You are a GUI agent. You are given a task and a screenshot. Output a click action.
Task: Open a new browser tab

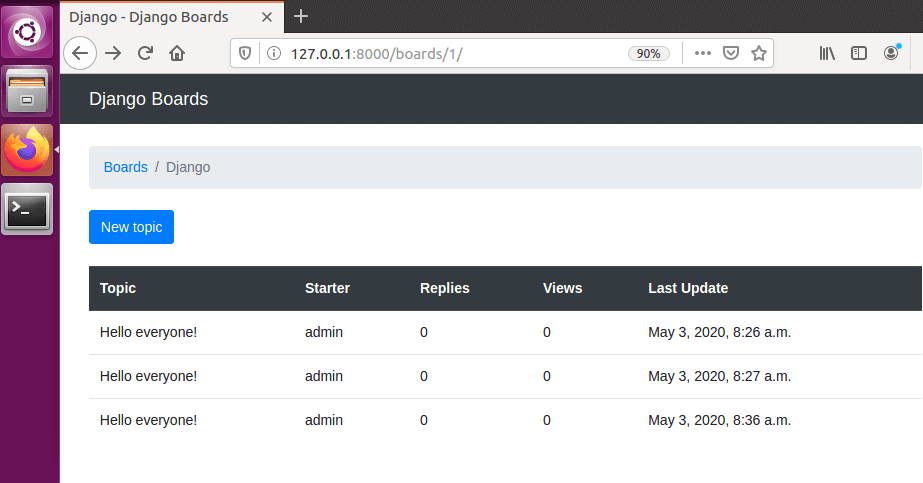301,16
